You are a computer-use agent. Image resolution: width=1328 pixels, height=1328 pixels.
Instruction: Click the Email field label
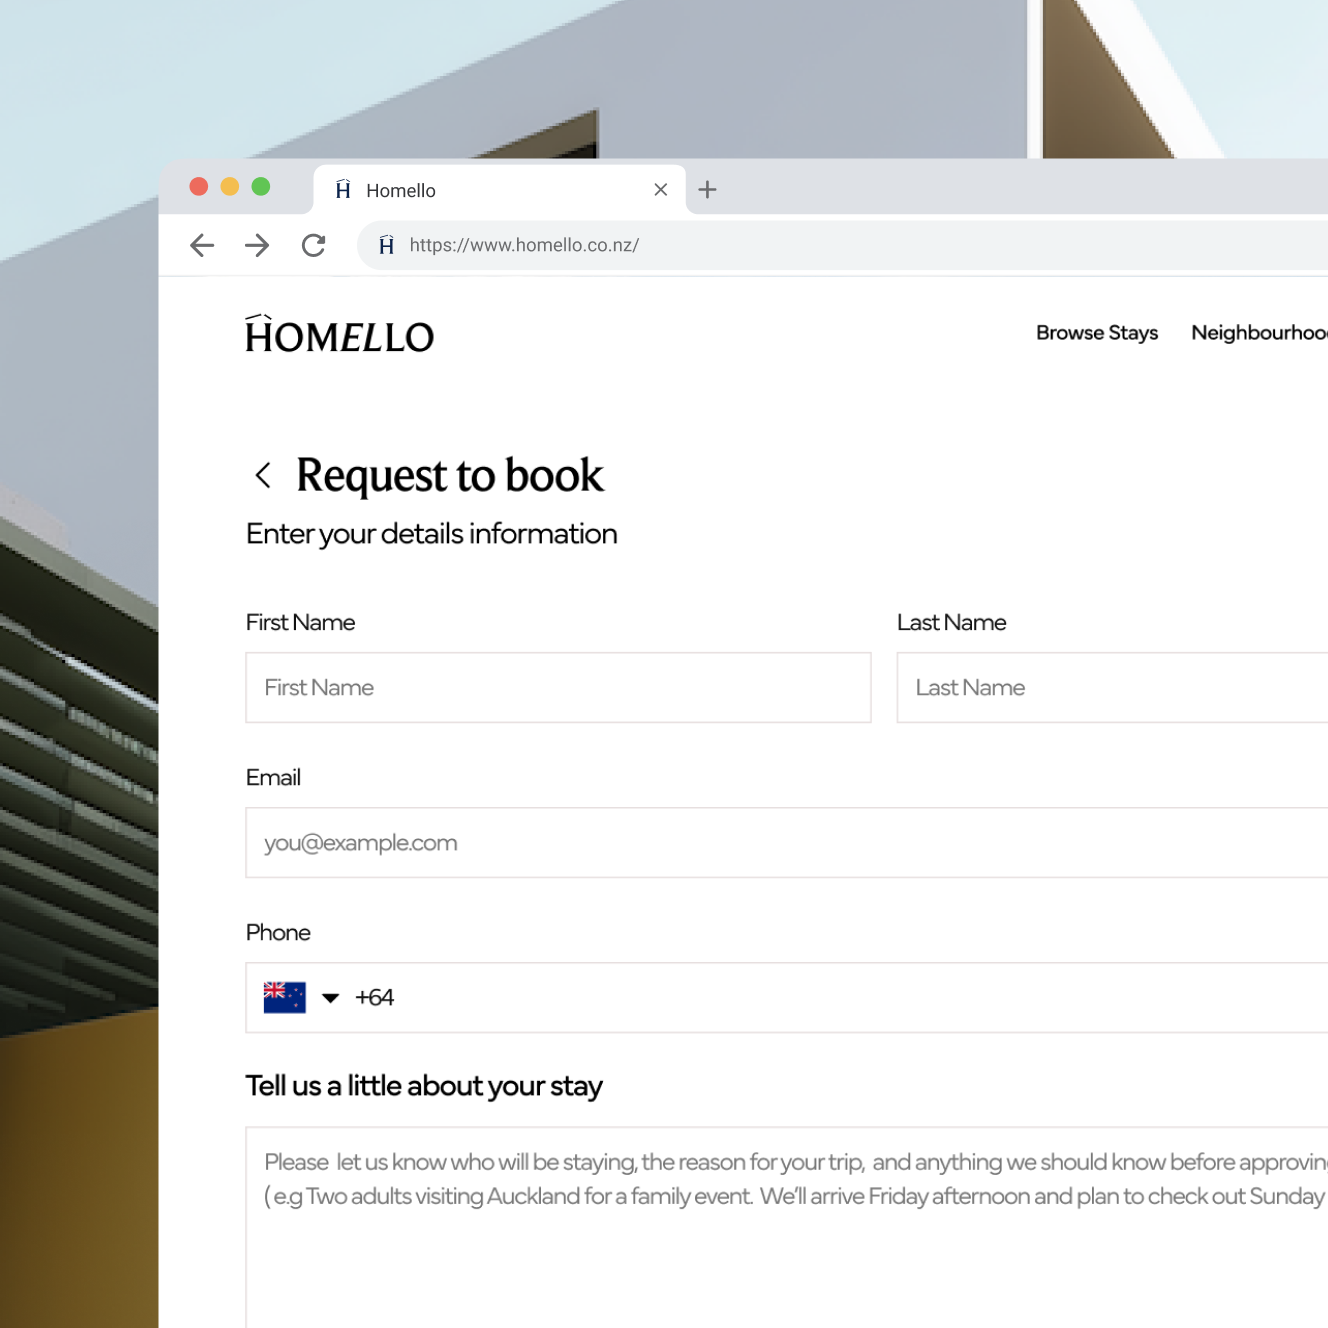pos(273,778)
